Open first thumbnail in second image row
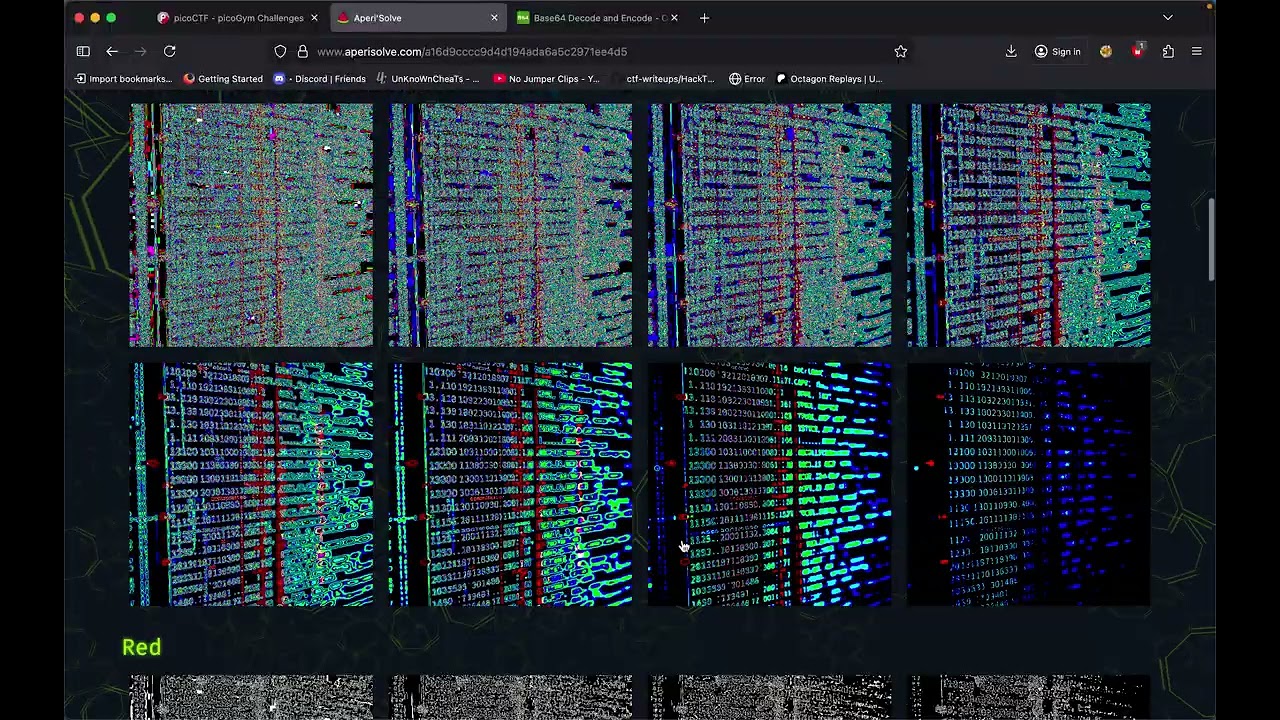Viewport: 1280px width, 720px height. tap(251, 484)
